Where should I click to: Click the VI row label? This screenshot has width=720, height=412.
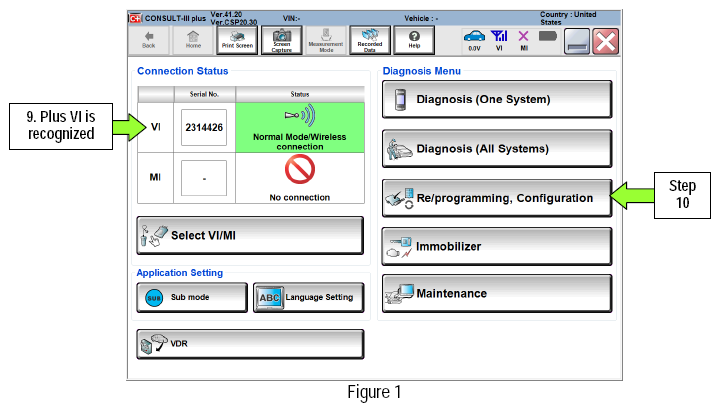tap(156, 127)
